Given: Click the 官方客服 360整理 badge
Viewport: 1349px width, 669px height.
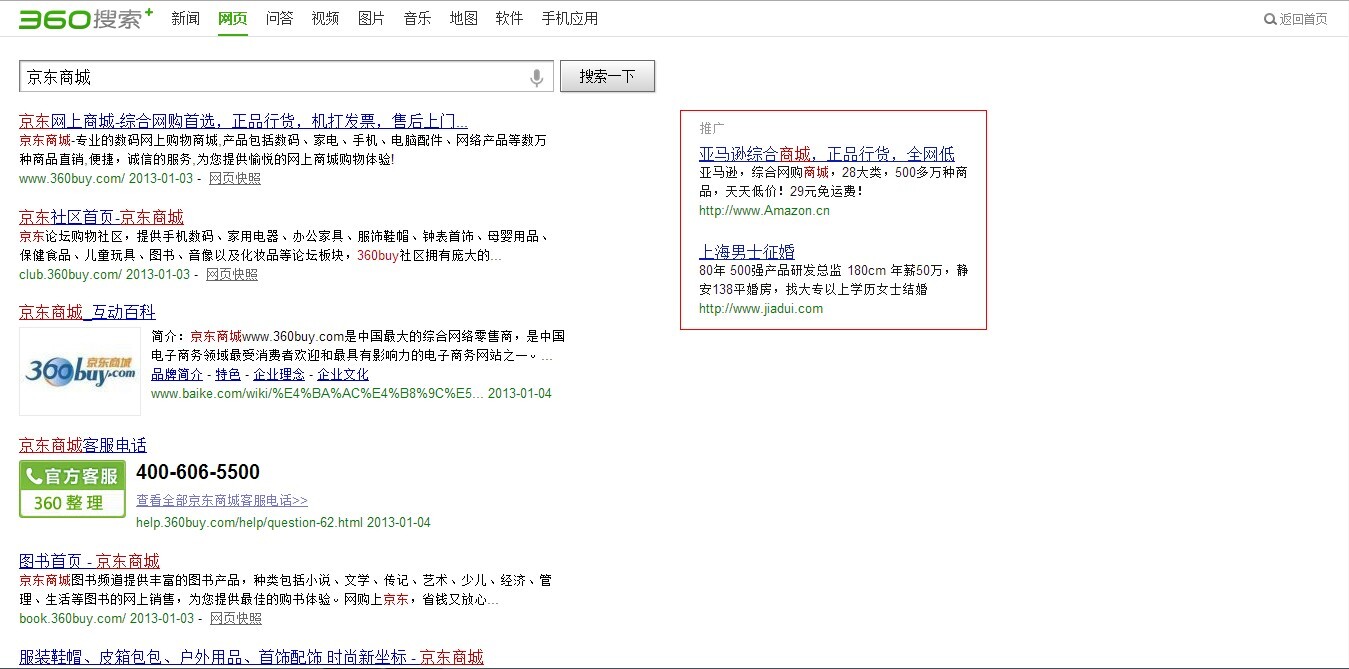Looking at the screenshot, I should pyautogui.click(x=72, y=489).
